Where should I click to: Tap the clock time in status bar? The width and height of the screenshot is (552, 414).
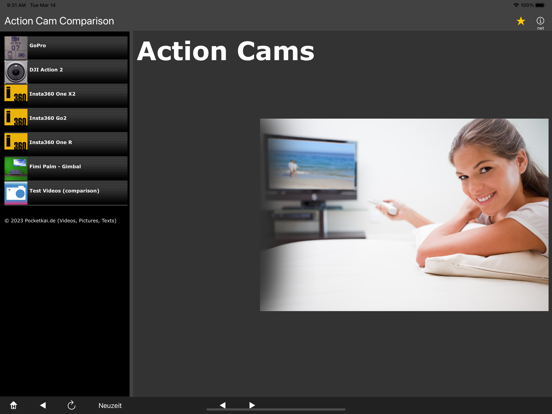16,5
